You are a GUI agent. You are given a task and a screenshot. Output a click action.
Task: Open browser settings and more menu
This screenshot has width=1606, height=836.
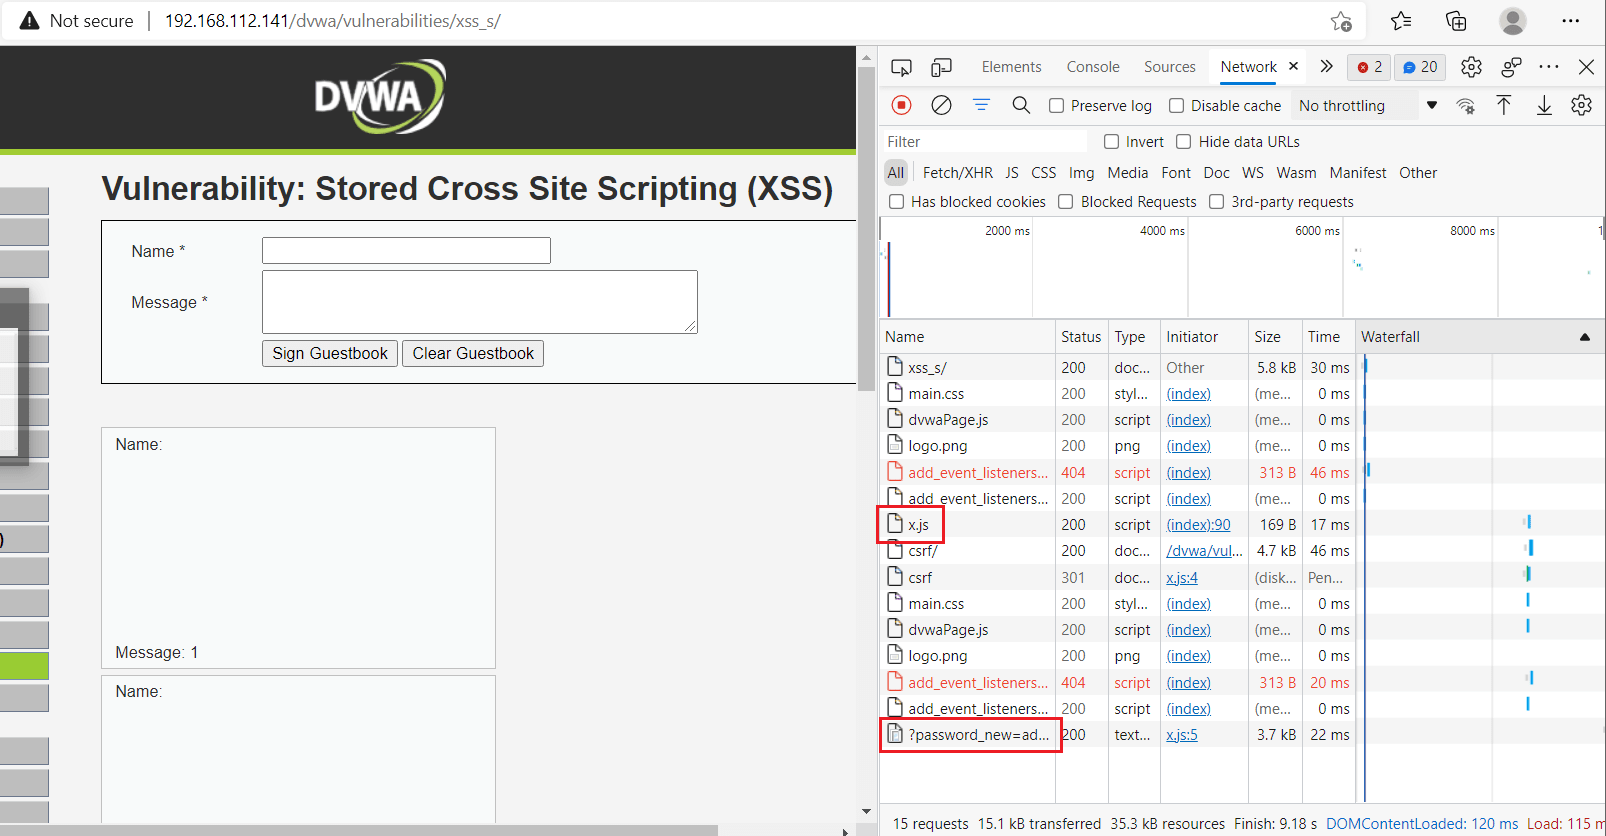1571,21
